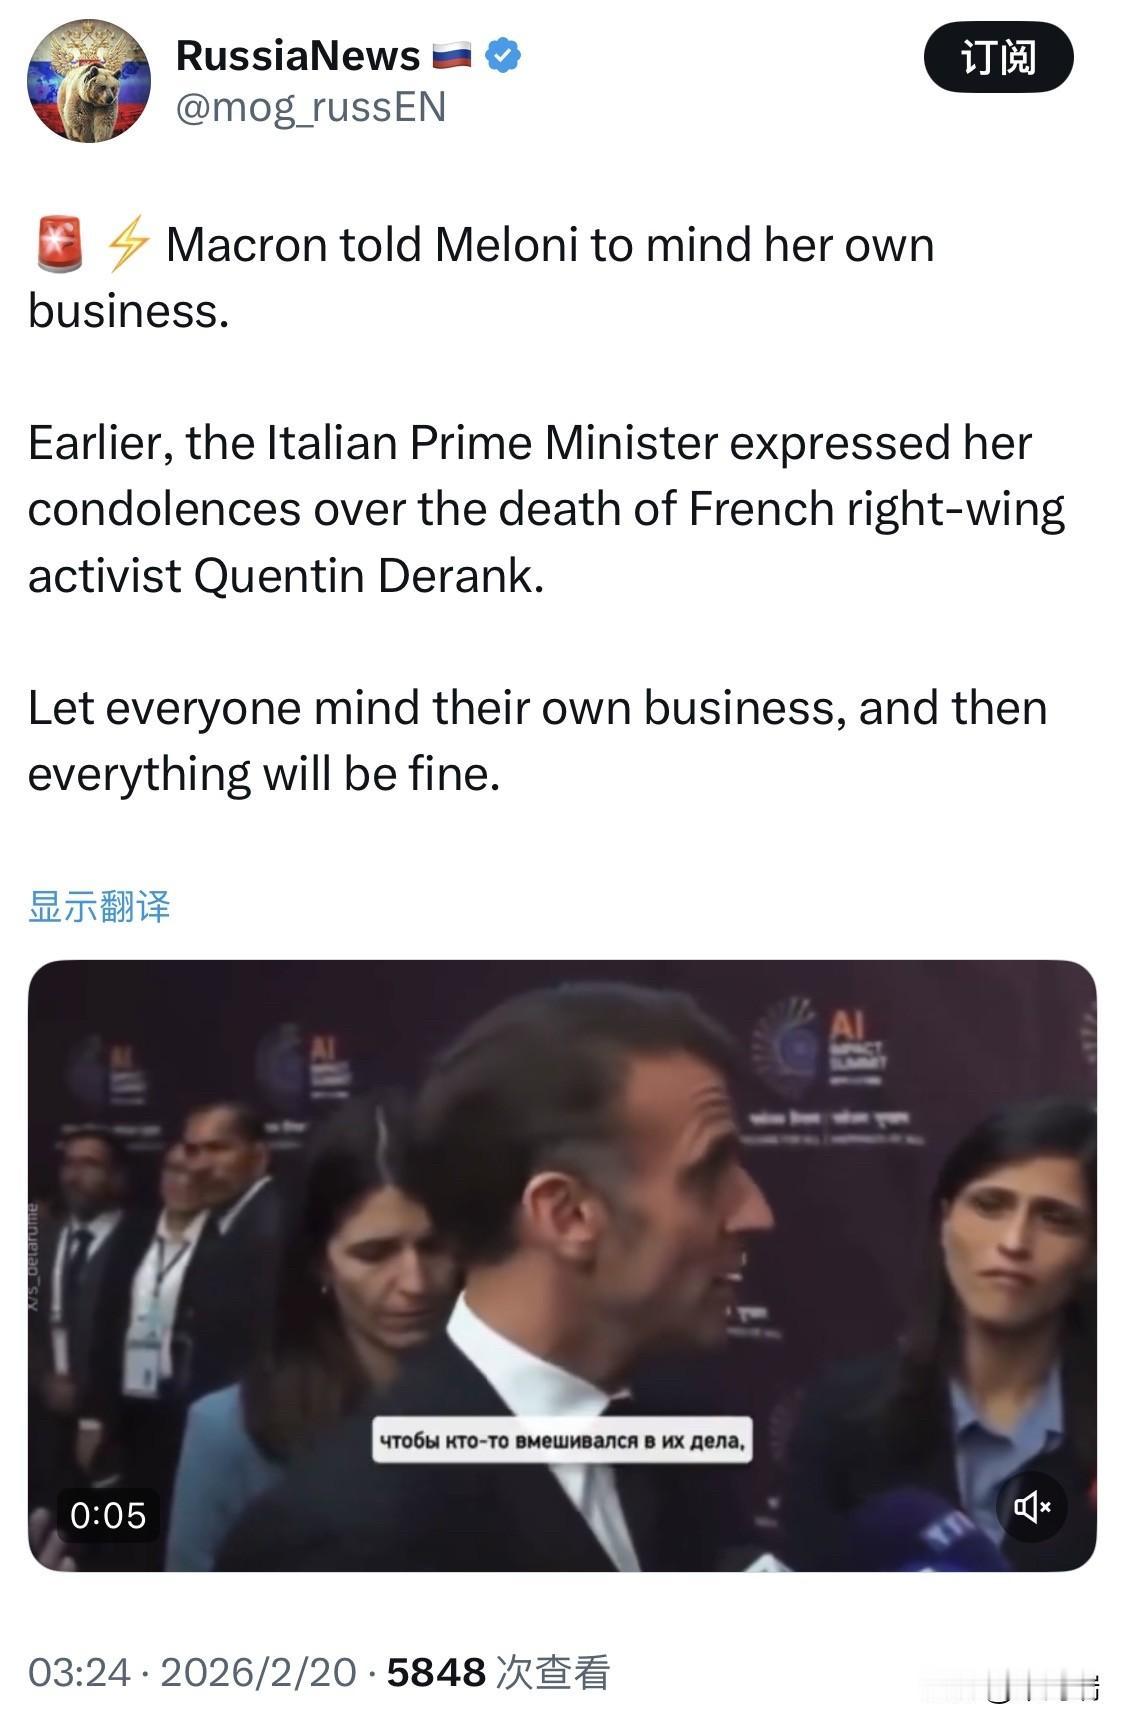Show translation via 显示翻译
This screenshot has height=1727, width=1125.
(x=99, y=906)
